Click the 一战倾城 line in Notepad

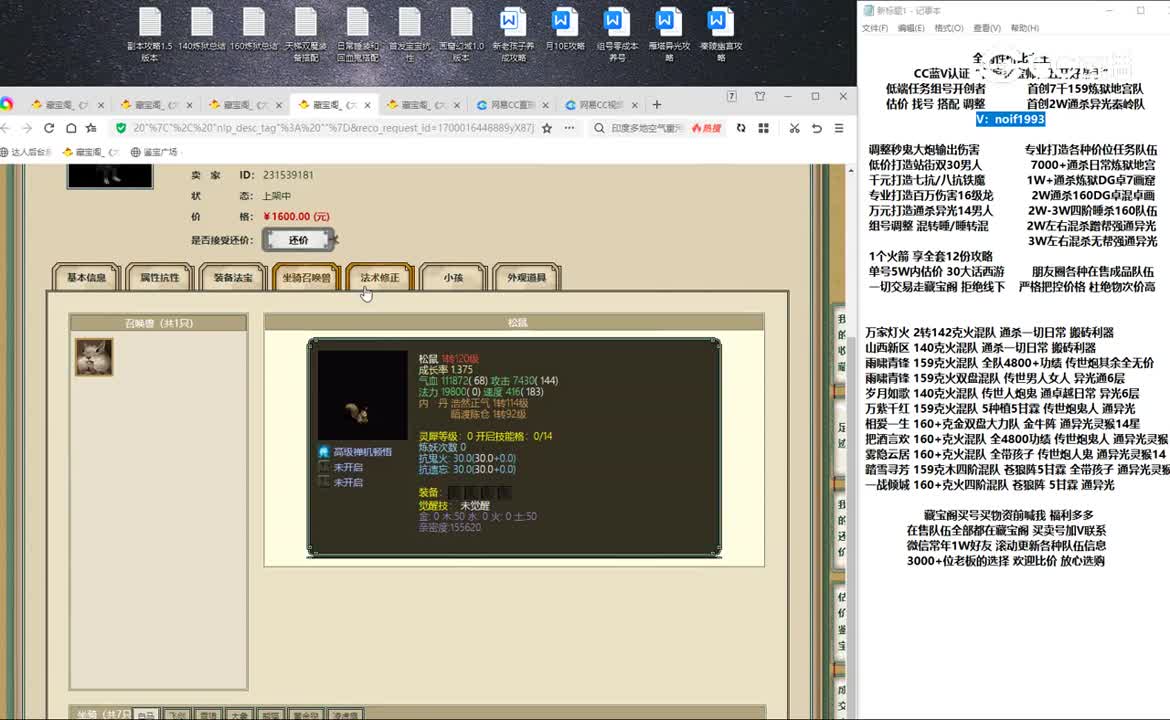989,485
